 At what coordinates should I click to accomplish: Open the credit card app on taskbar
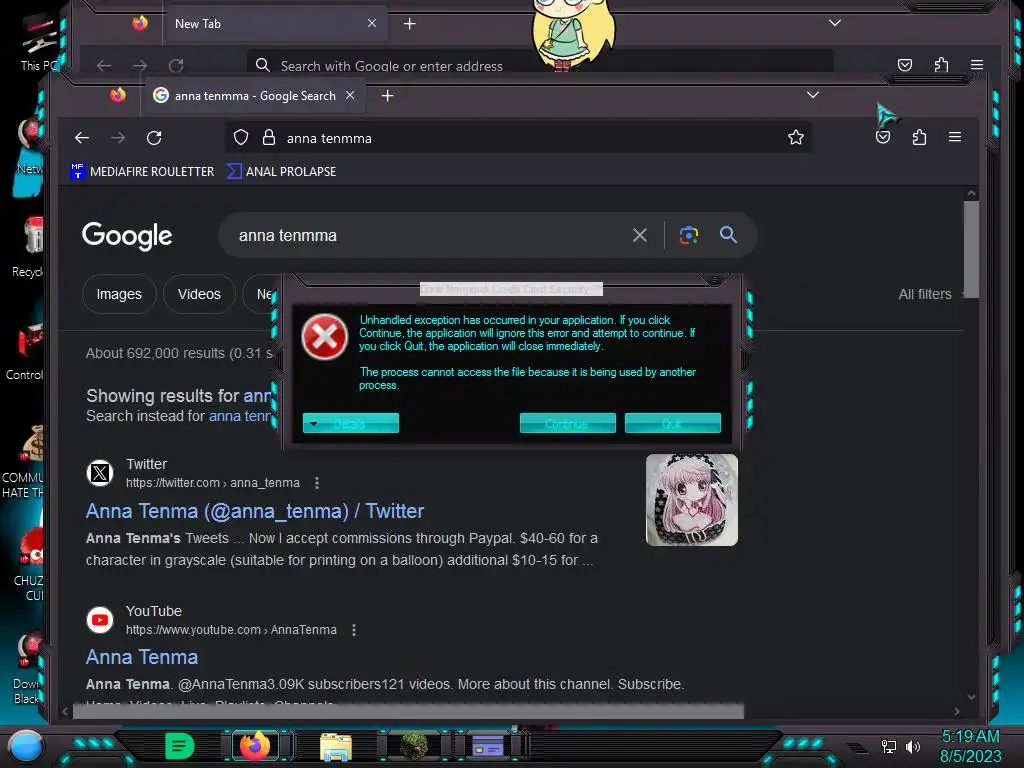[488, 745]
